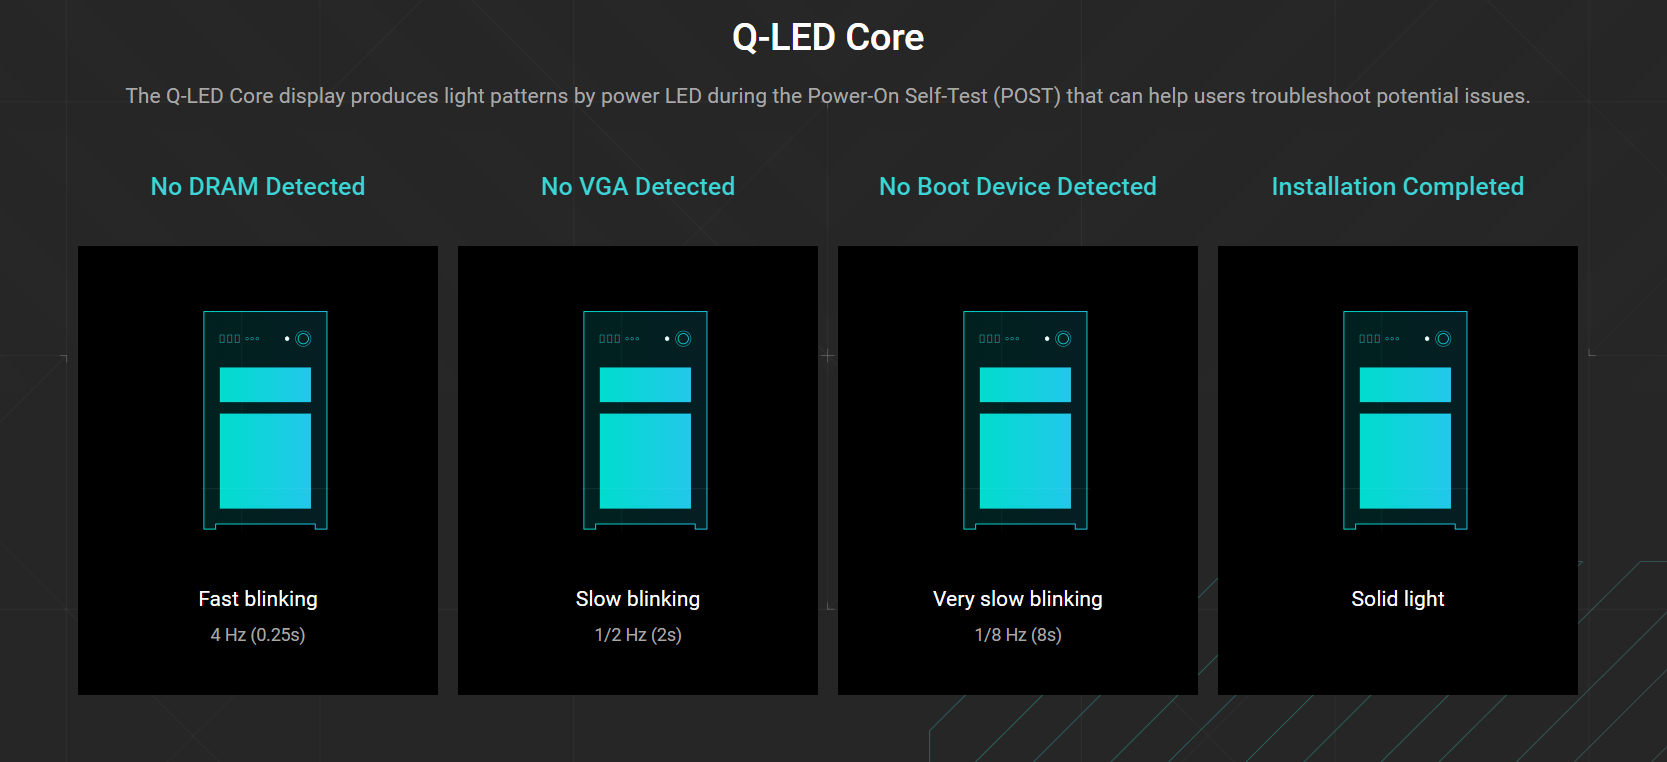The image size is (1667, 762).
Task: Click the Fast blinking label
Action: pyautogui.click(x=258, y=599)
